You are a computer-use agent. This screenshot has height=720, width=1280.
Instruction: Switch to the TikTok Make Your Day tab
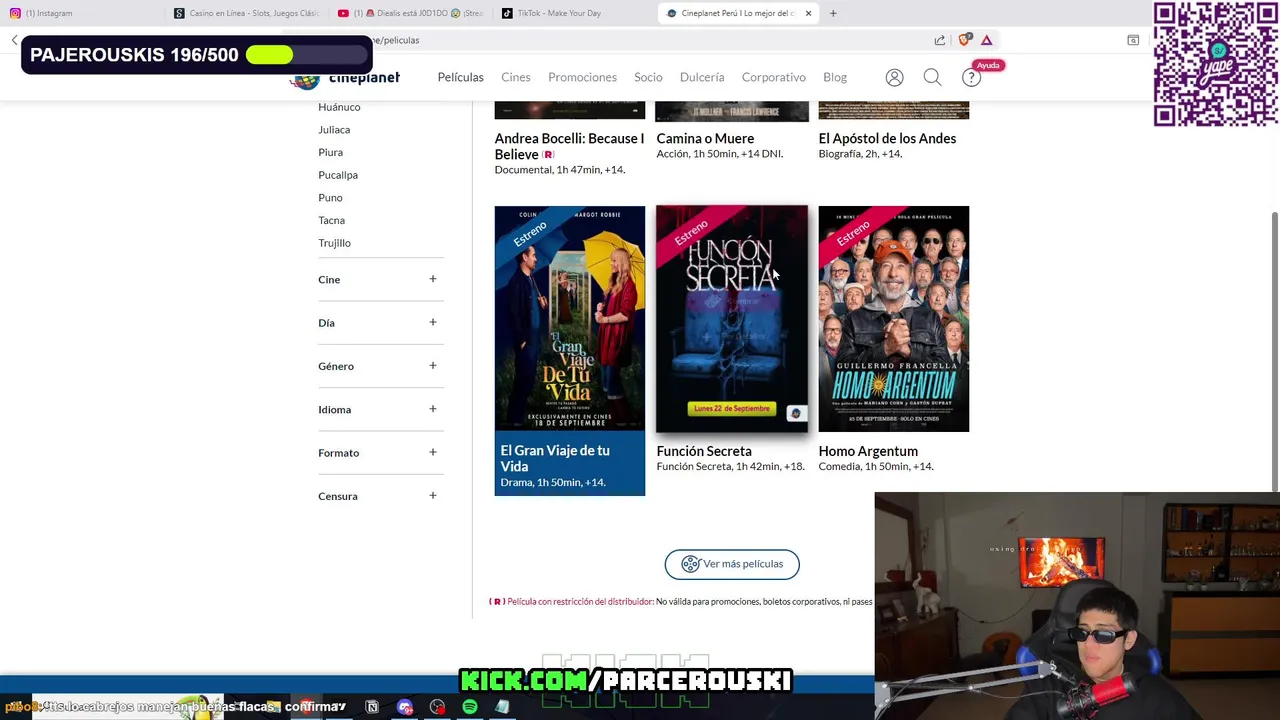pyautogui.click(x=573, y=13)
